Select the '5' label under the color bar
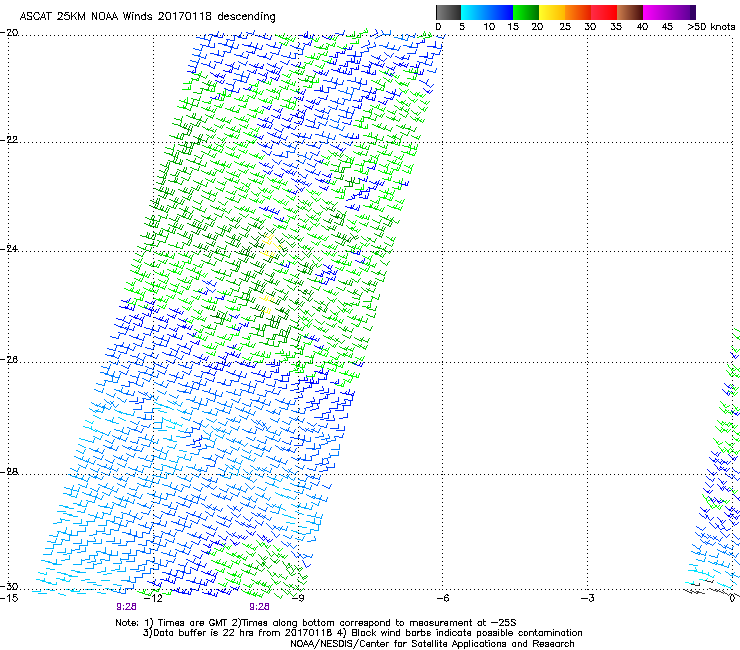Viewport: 740px width, 650px height. pyautogui.click(x=462, y=27)
